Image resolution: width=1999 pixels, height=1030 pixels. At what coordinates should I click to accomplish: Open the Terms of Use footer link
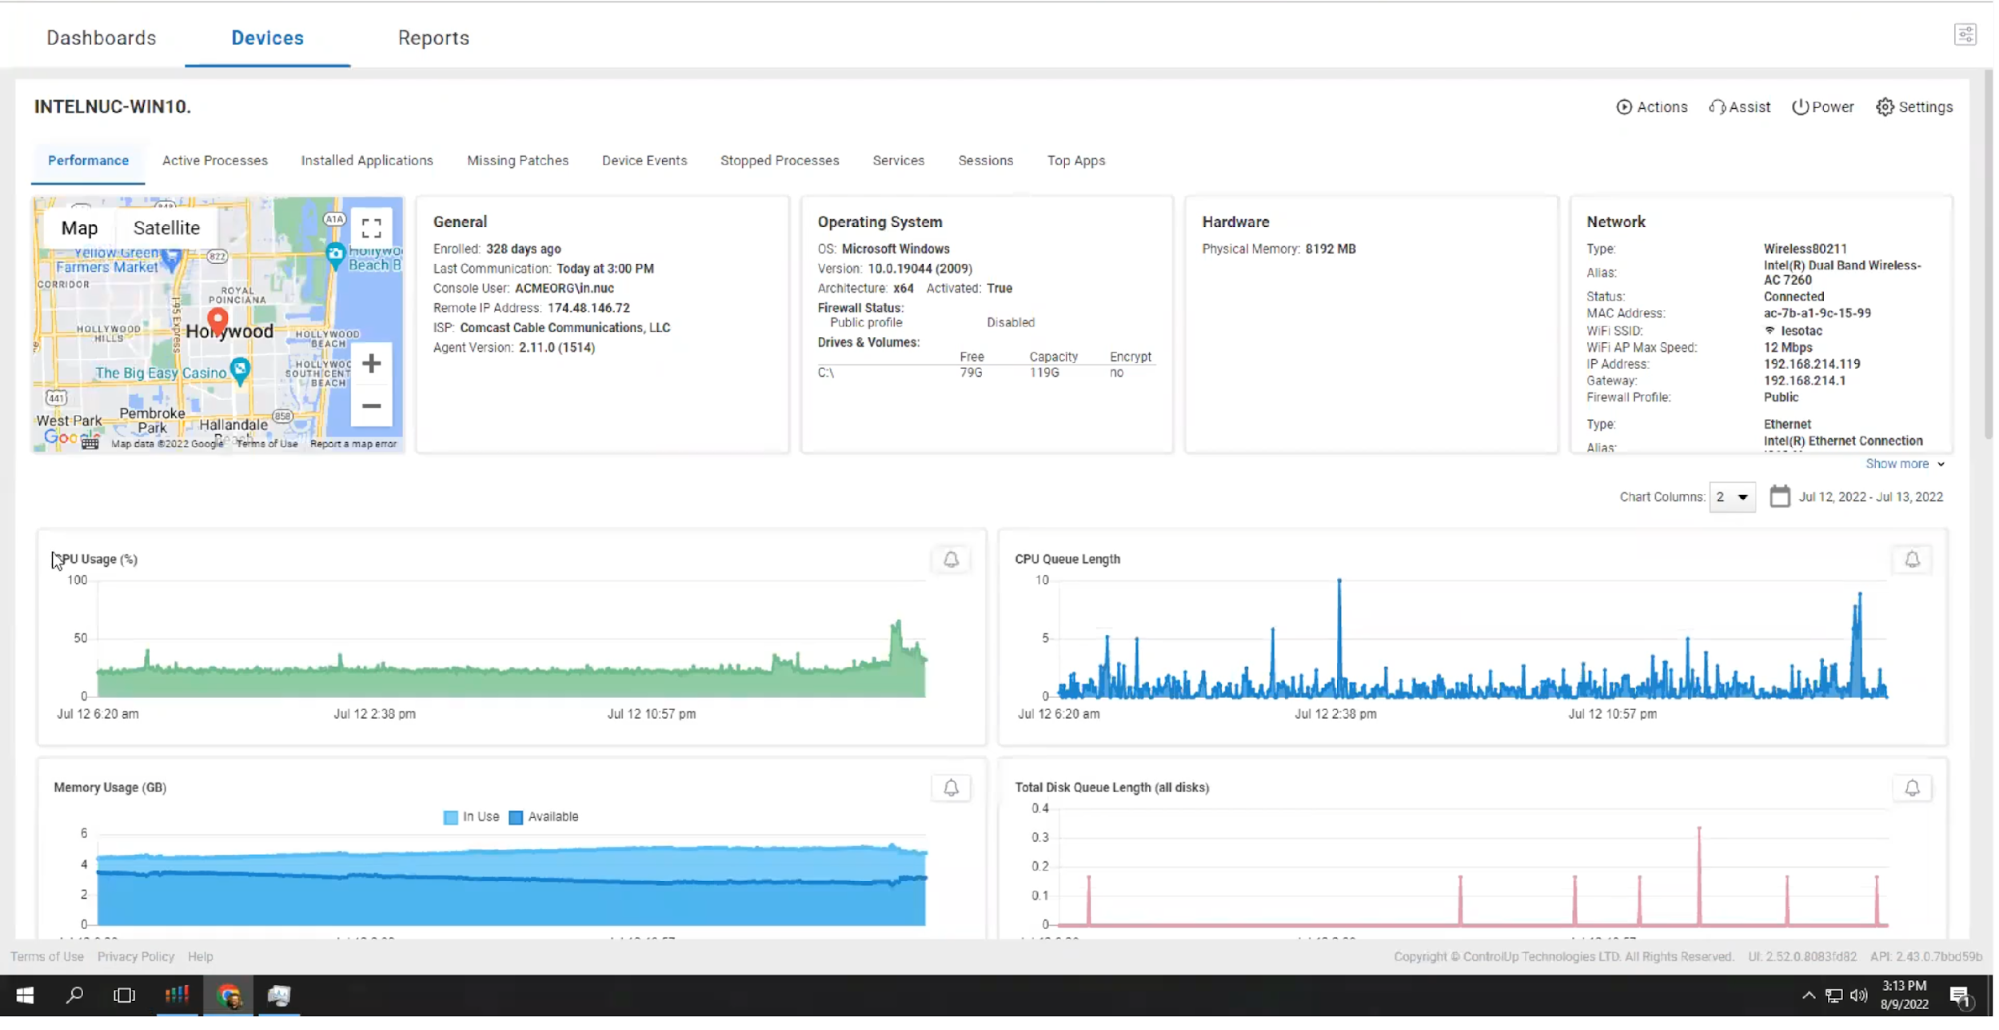click(47, 958)
